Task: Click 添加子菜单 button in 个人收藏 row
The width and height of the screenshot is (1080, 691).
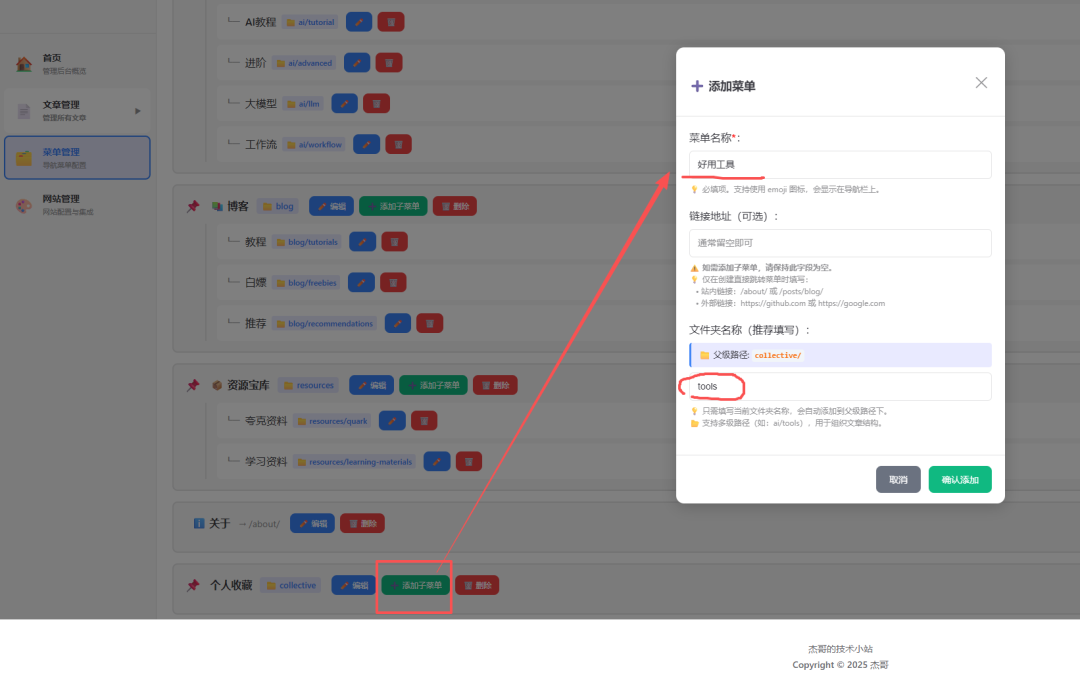Action: (x=415, y=585)
